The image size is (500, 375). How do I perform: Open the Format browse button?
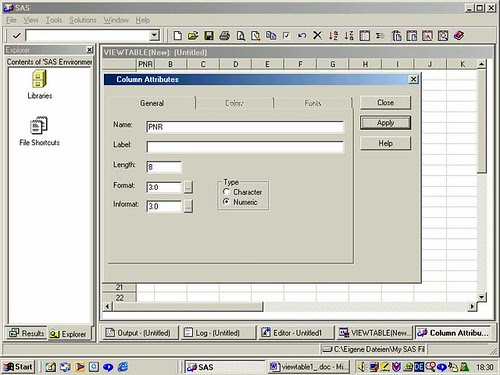point(188,187)
